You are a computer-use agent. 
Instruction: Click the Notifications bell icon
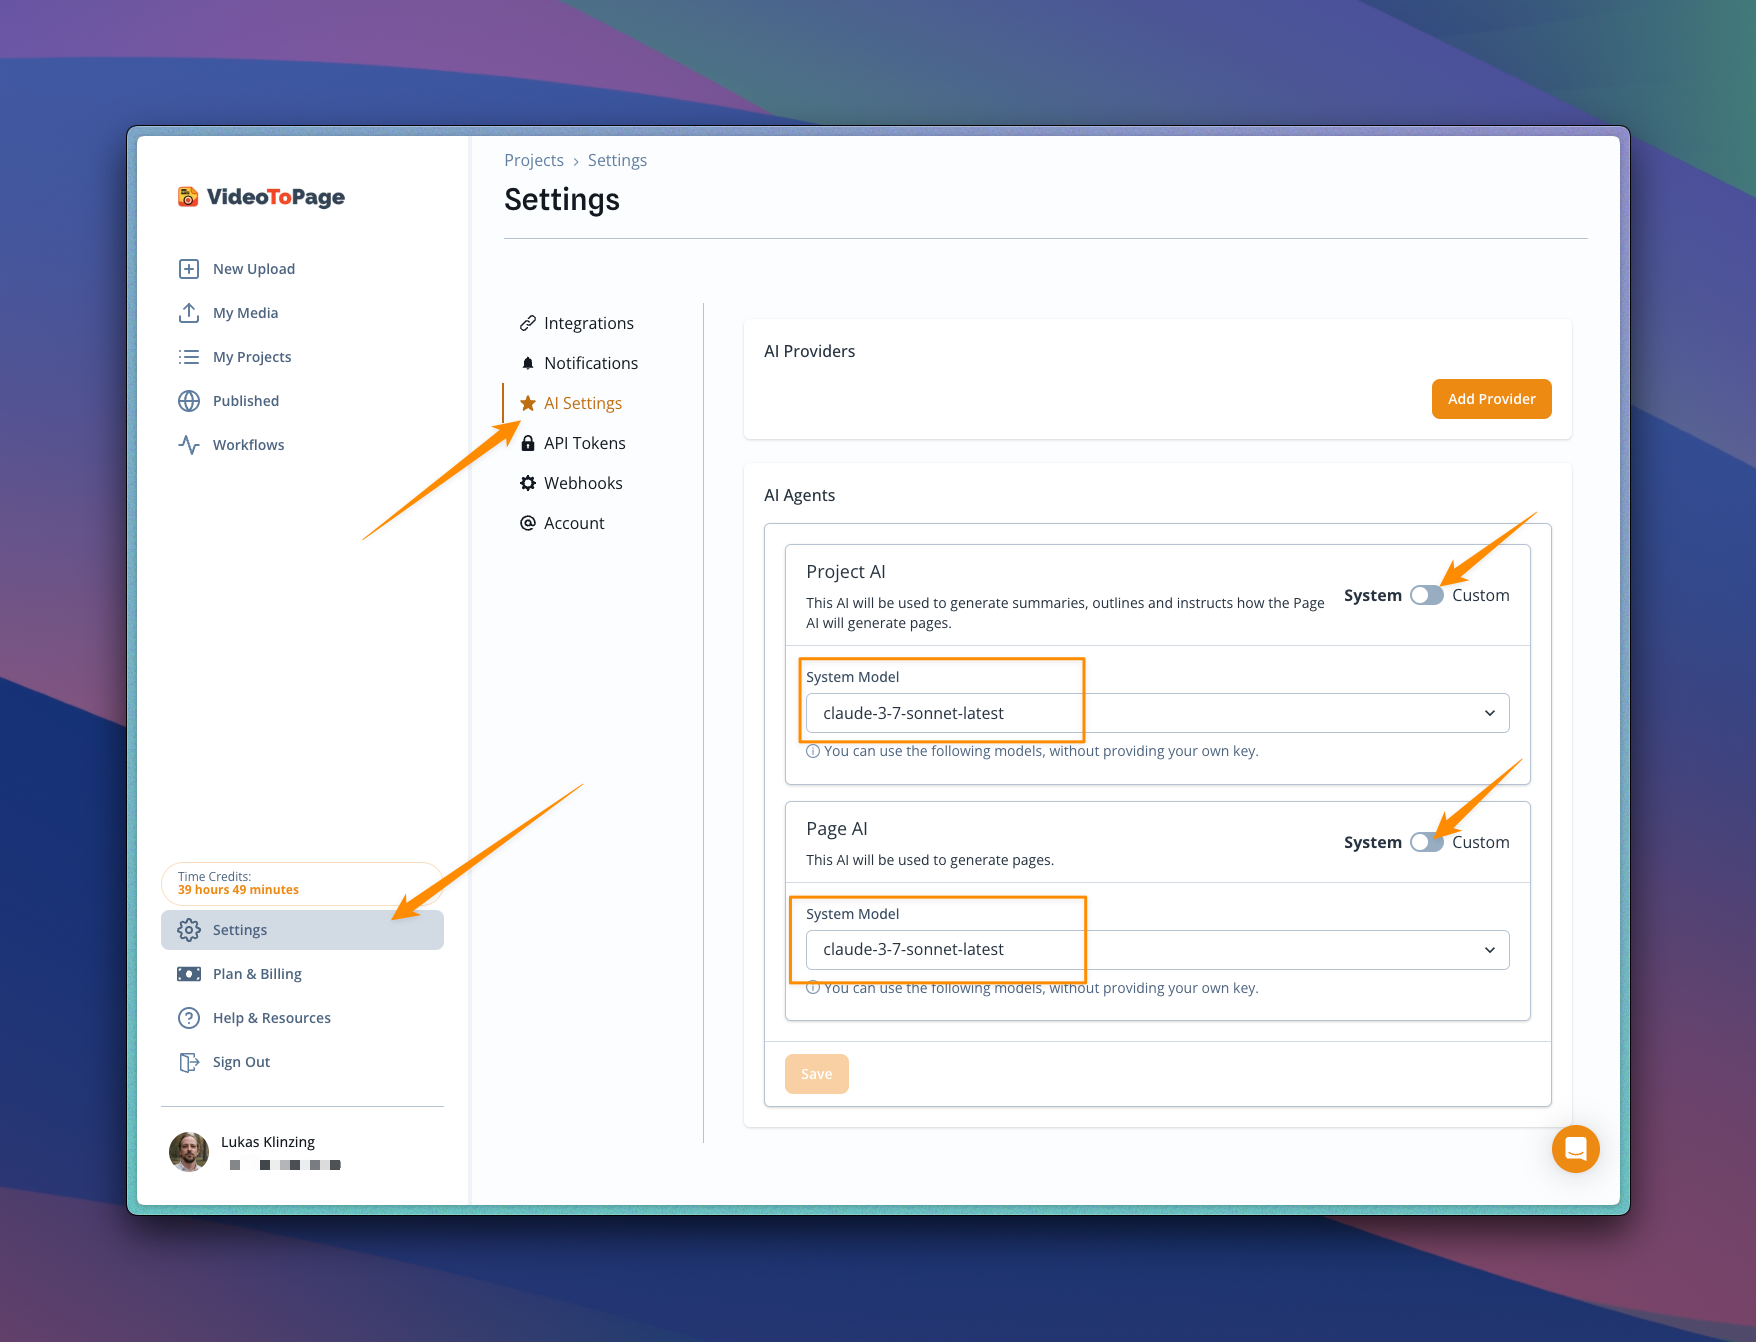[x=528, y=363]
